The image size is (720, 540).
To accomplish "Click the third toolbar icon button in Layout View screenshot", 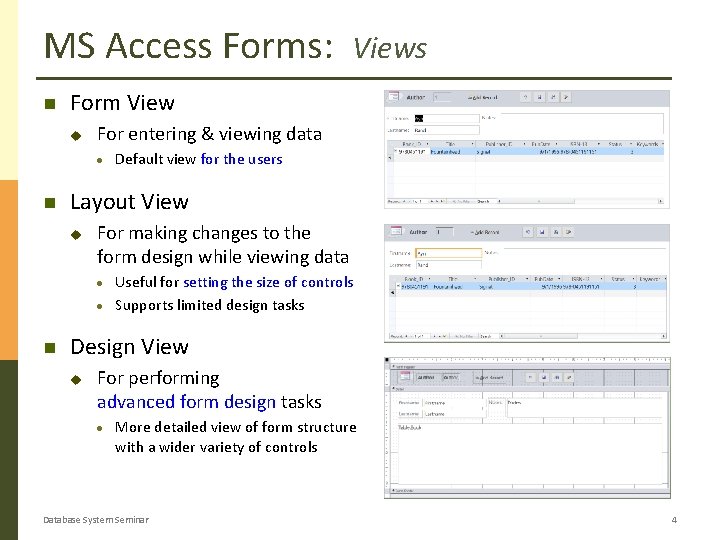I will click(556, 232).
